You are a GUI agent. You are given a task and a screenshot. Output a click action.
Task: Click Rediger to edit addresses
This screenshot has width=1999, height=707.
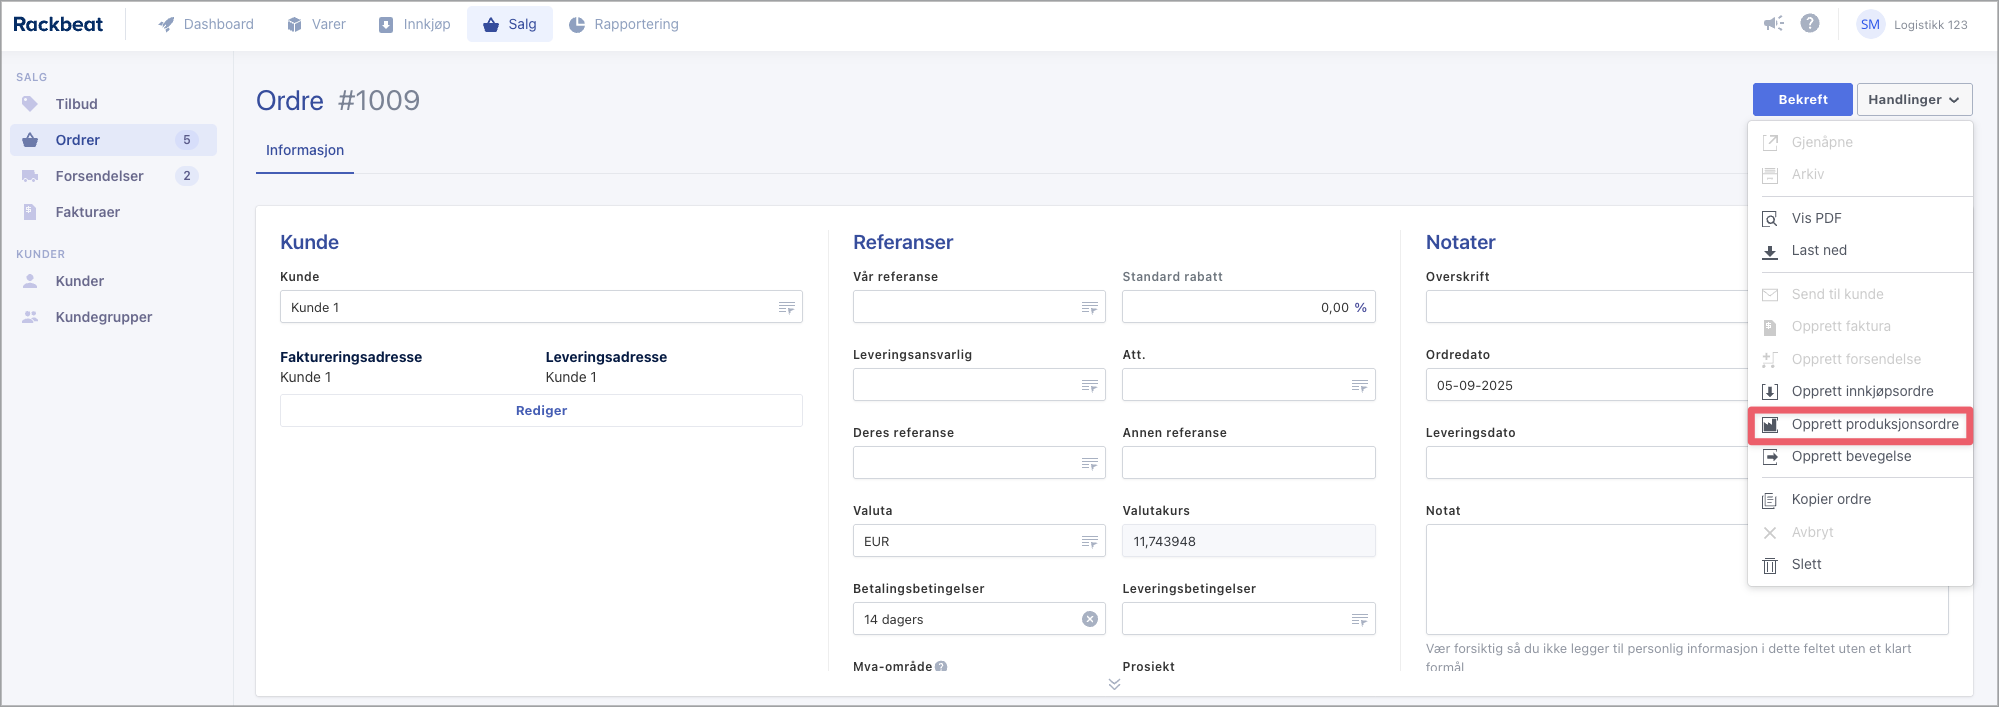point(541,411)
